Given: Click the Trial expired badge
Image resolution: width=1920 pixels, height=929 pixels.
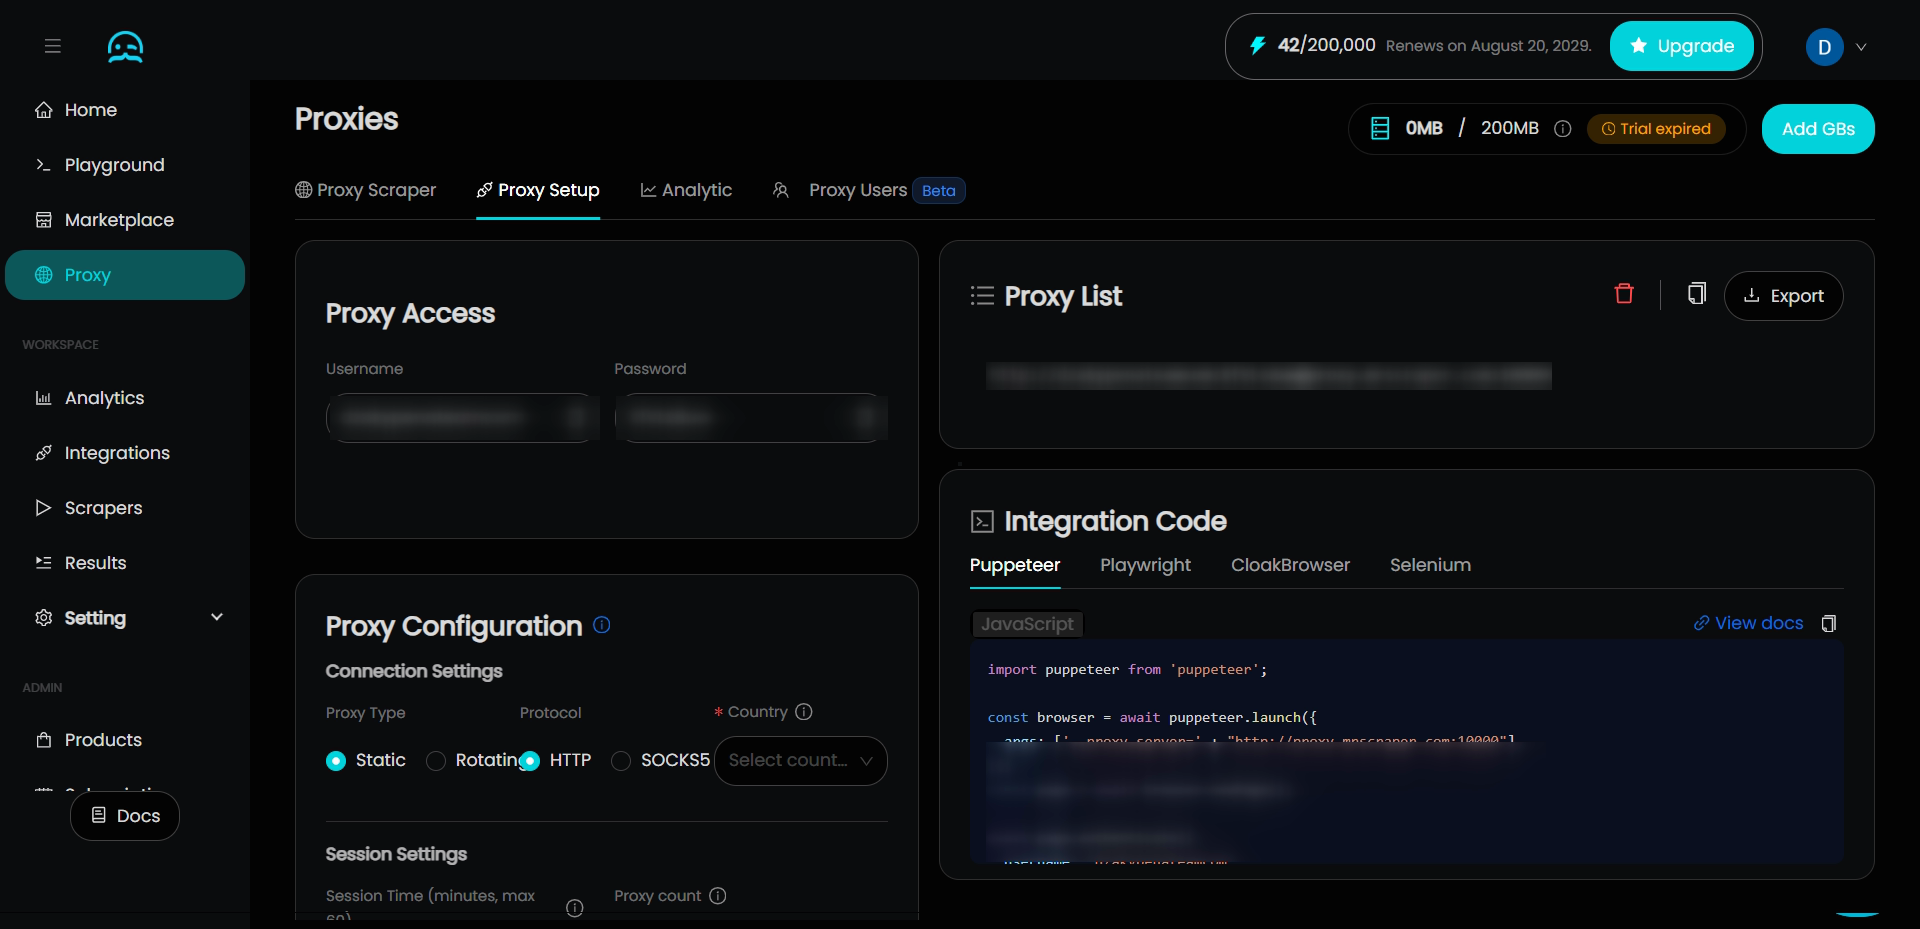Looking at the screenshot, I should click(1656, 129).
